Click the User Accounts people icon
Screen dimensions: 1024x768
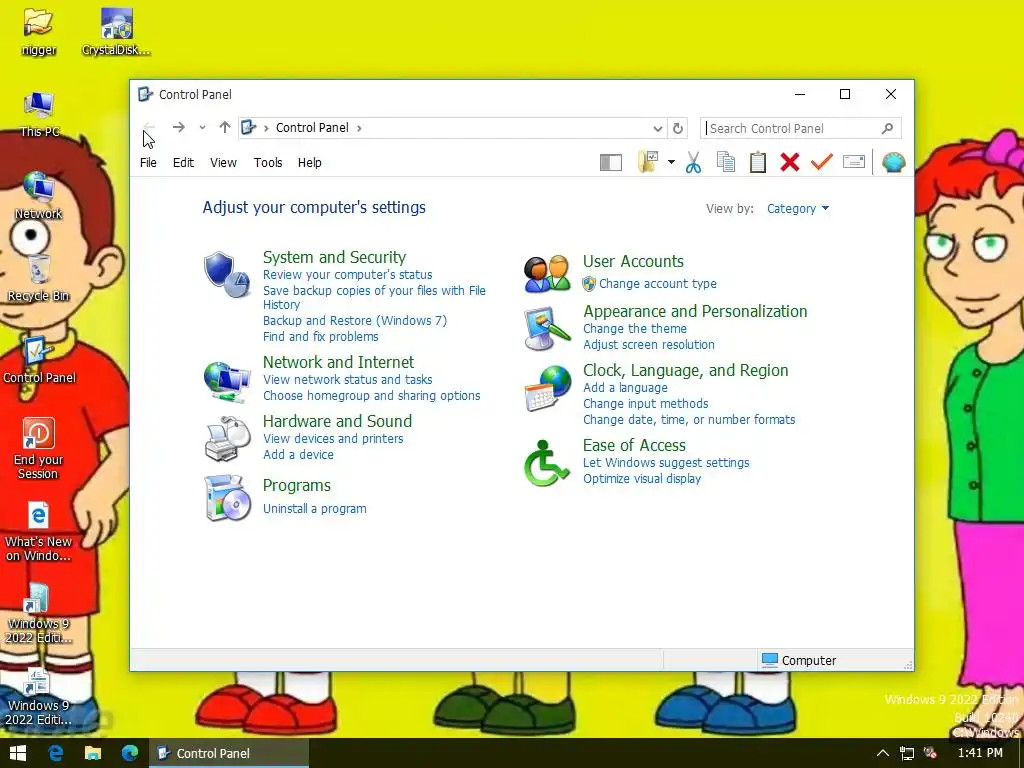click(547, 274)
